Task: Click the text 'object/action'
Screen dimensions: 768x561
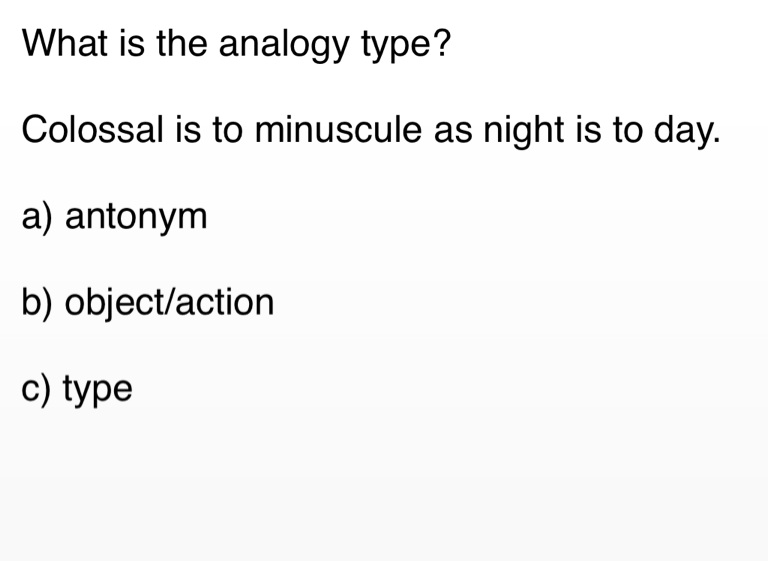Action: [169, 302]
